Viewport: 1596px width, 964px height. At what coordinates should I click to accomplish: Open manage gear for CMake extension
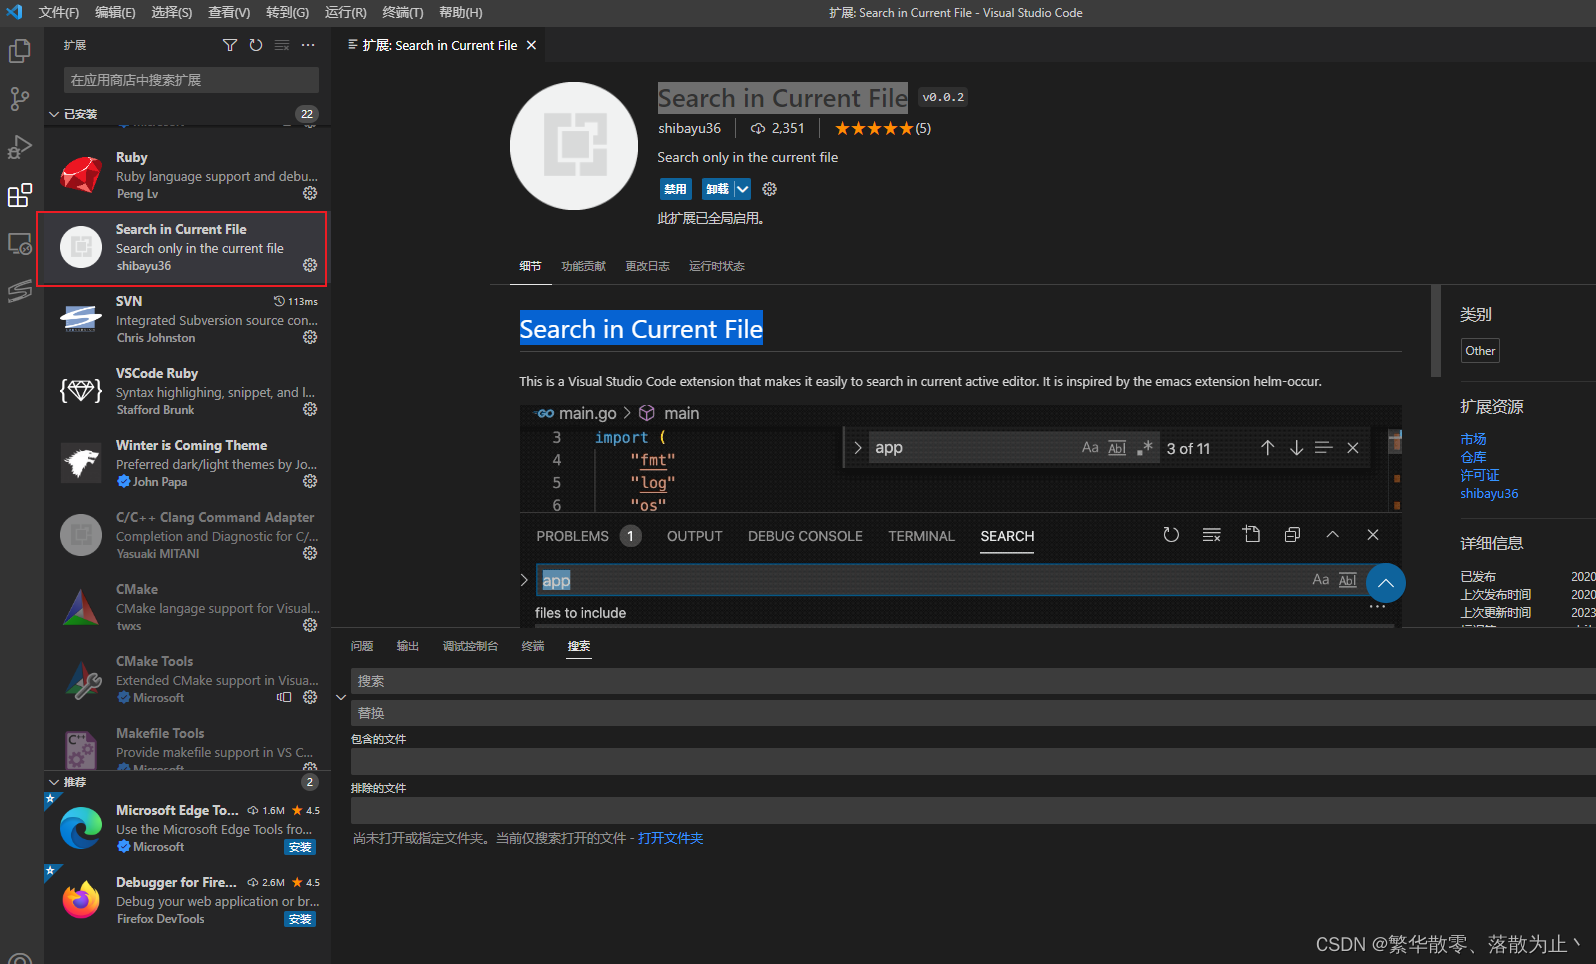click(310, 625)
